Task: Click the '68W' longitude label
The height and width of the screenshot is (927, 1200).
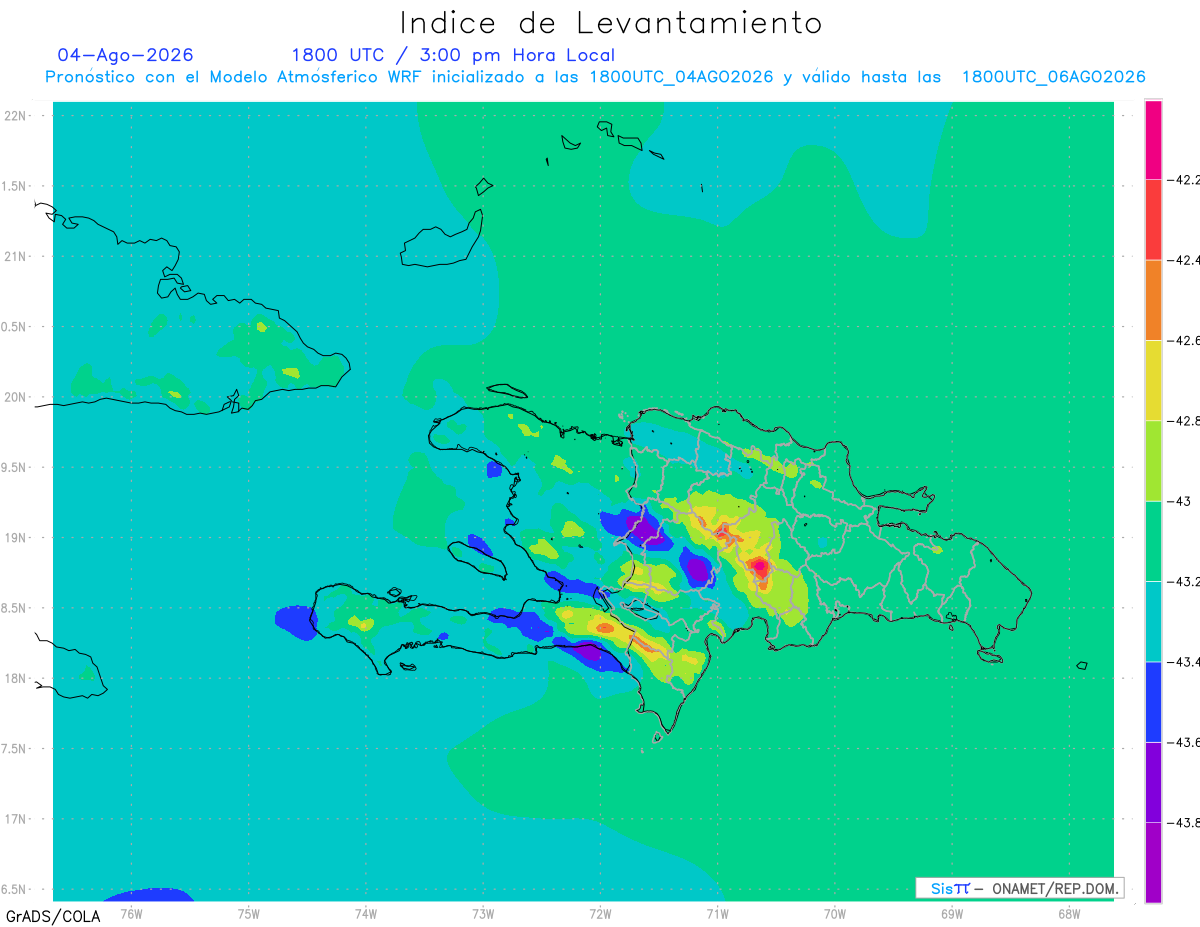Action: click(x=1068, y=913)
